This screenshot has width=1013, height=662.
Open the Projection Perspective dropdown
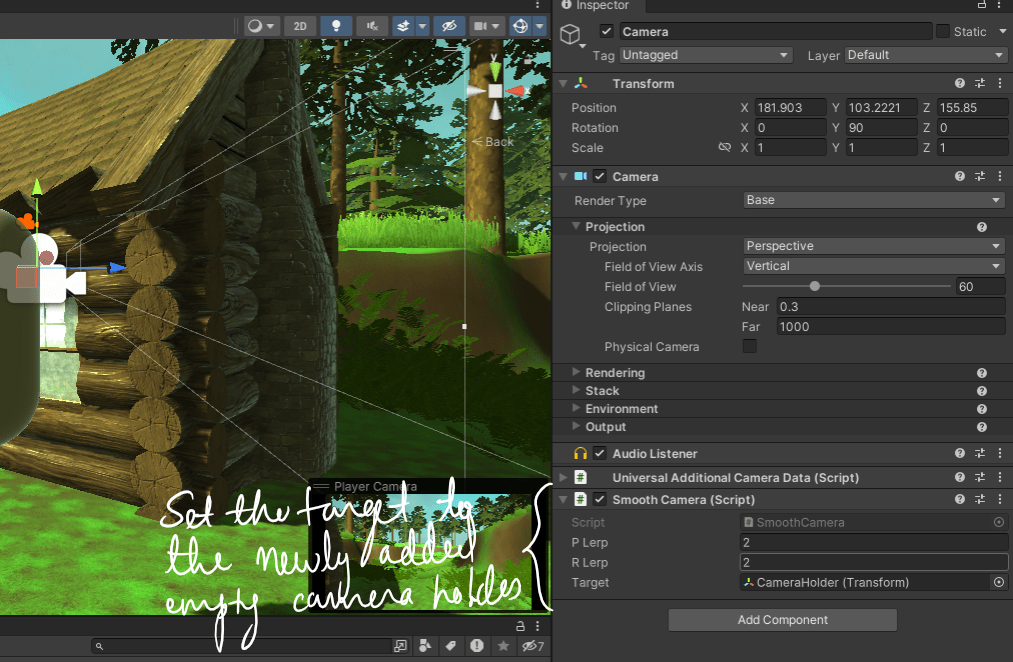[x=874, y=246]
